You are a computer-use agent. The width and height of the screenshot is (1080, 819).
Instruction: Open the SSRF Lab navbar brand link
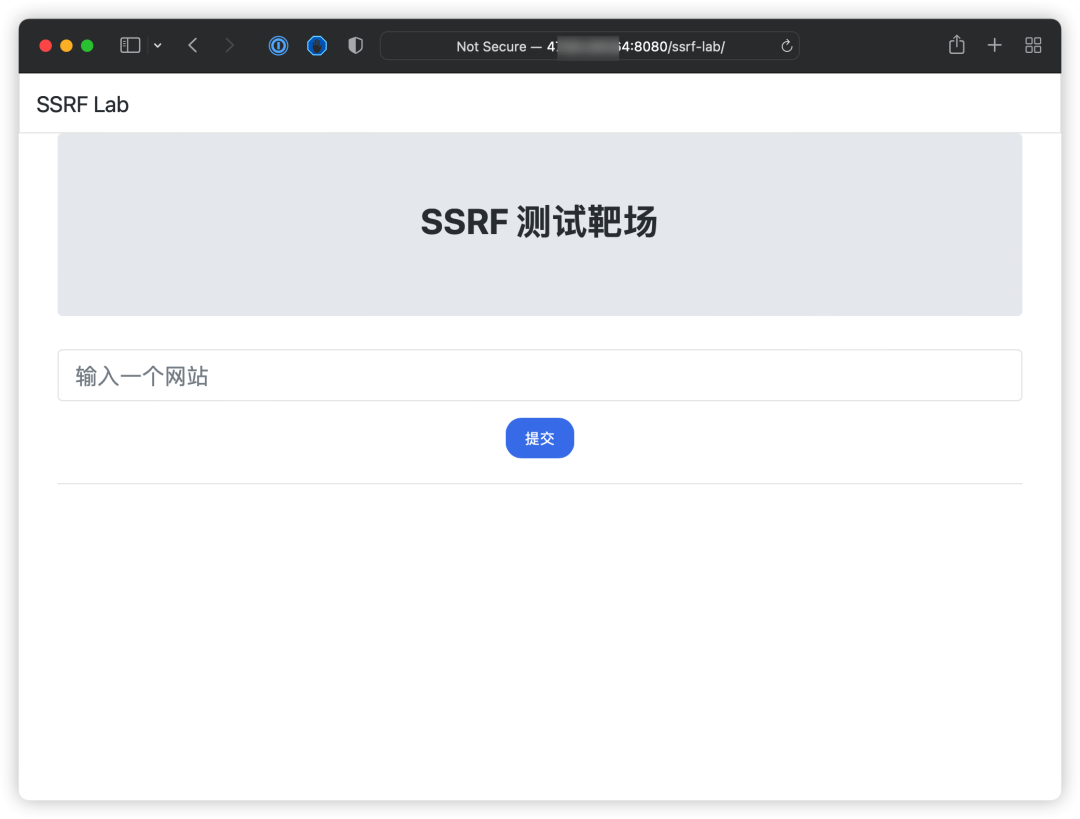pos(83,105)
